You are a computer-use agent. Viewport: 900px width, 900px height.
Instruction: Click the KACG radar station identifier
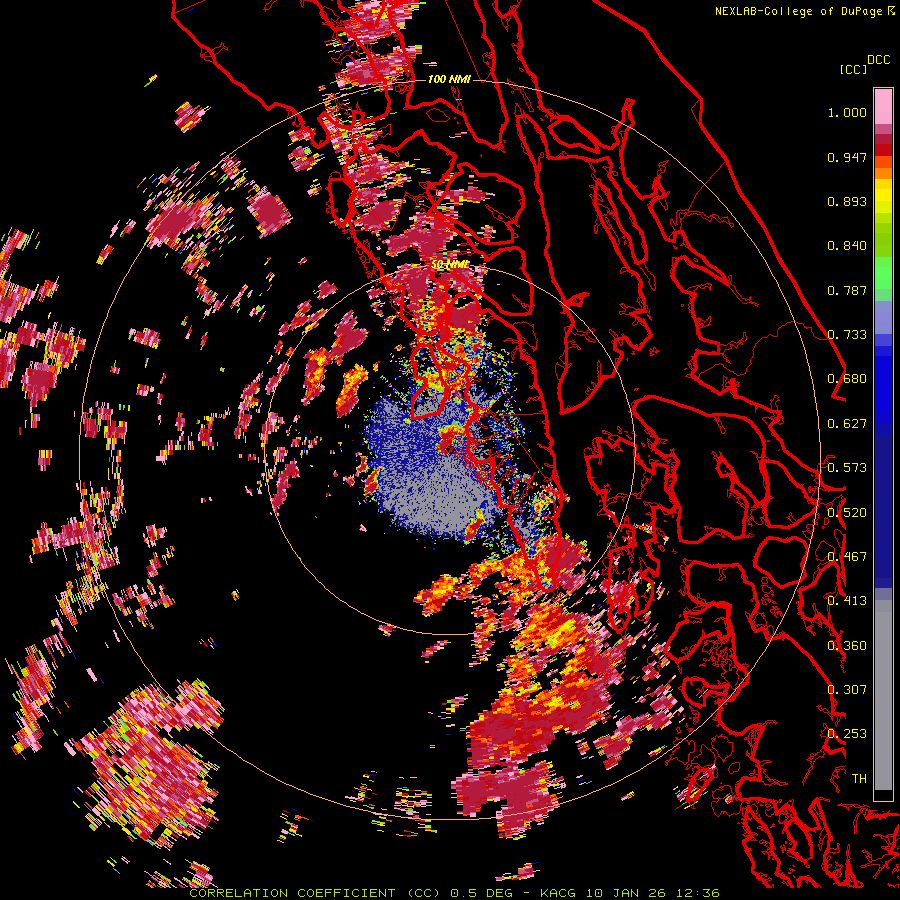pyautogui.click(x=560, y=893)
